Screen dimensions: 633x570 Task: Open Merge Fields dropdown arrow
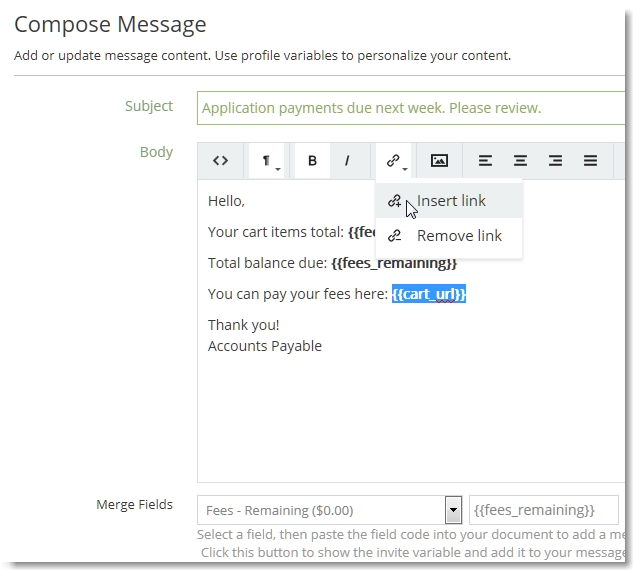pos(453,510)
